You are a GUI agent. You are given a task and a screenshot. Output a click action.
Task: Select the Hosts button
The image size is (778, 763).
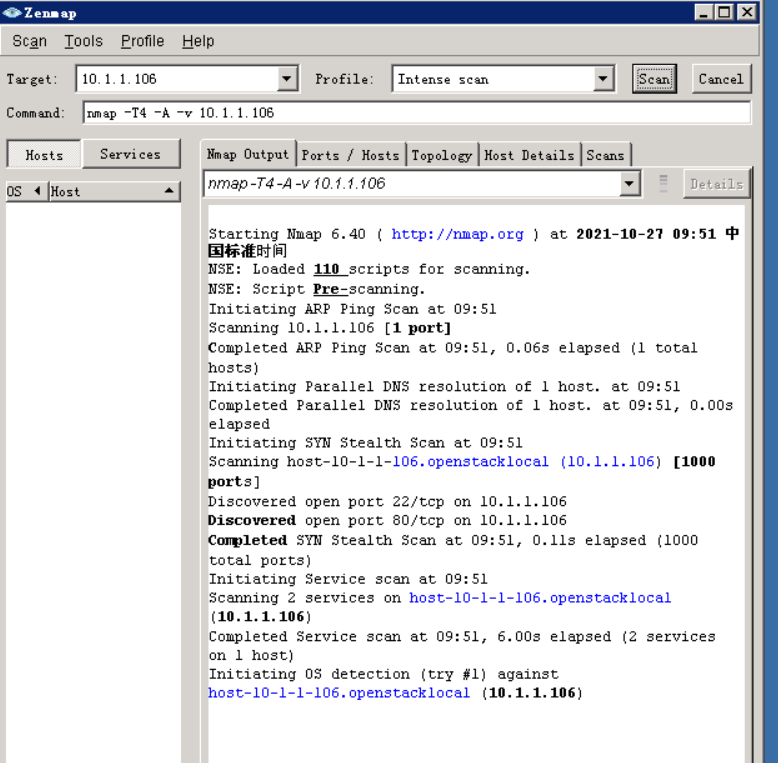click(x=44, y=155)
